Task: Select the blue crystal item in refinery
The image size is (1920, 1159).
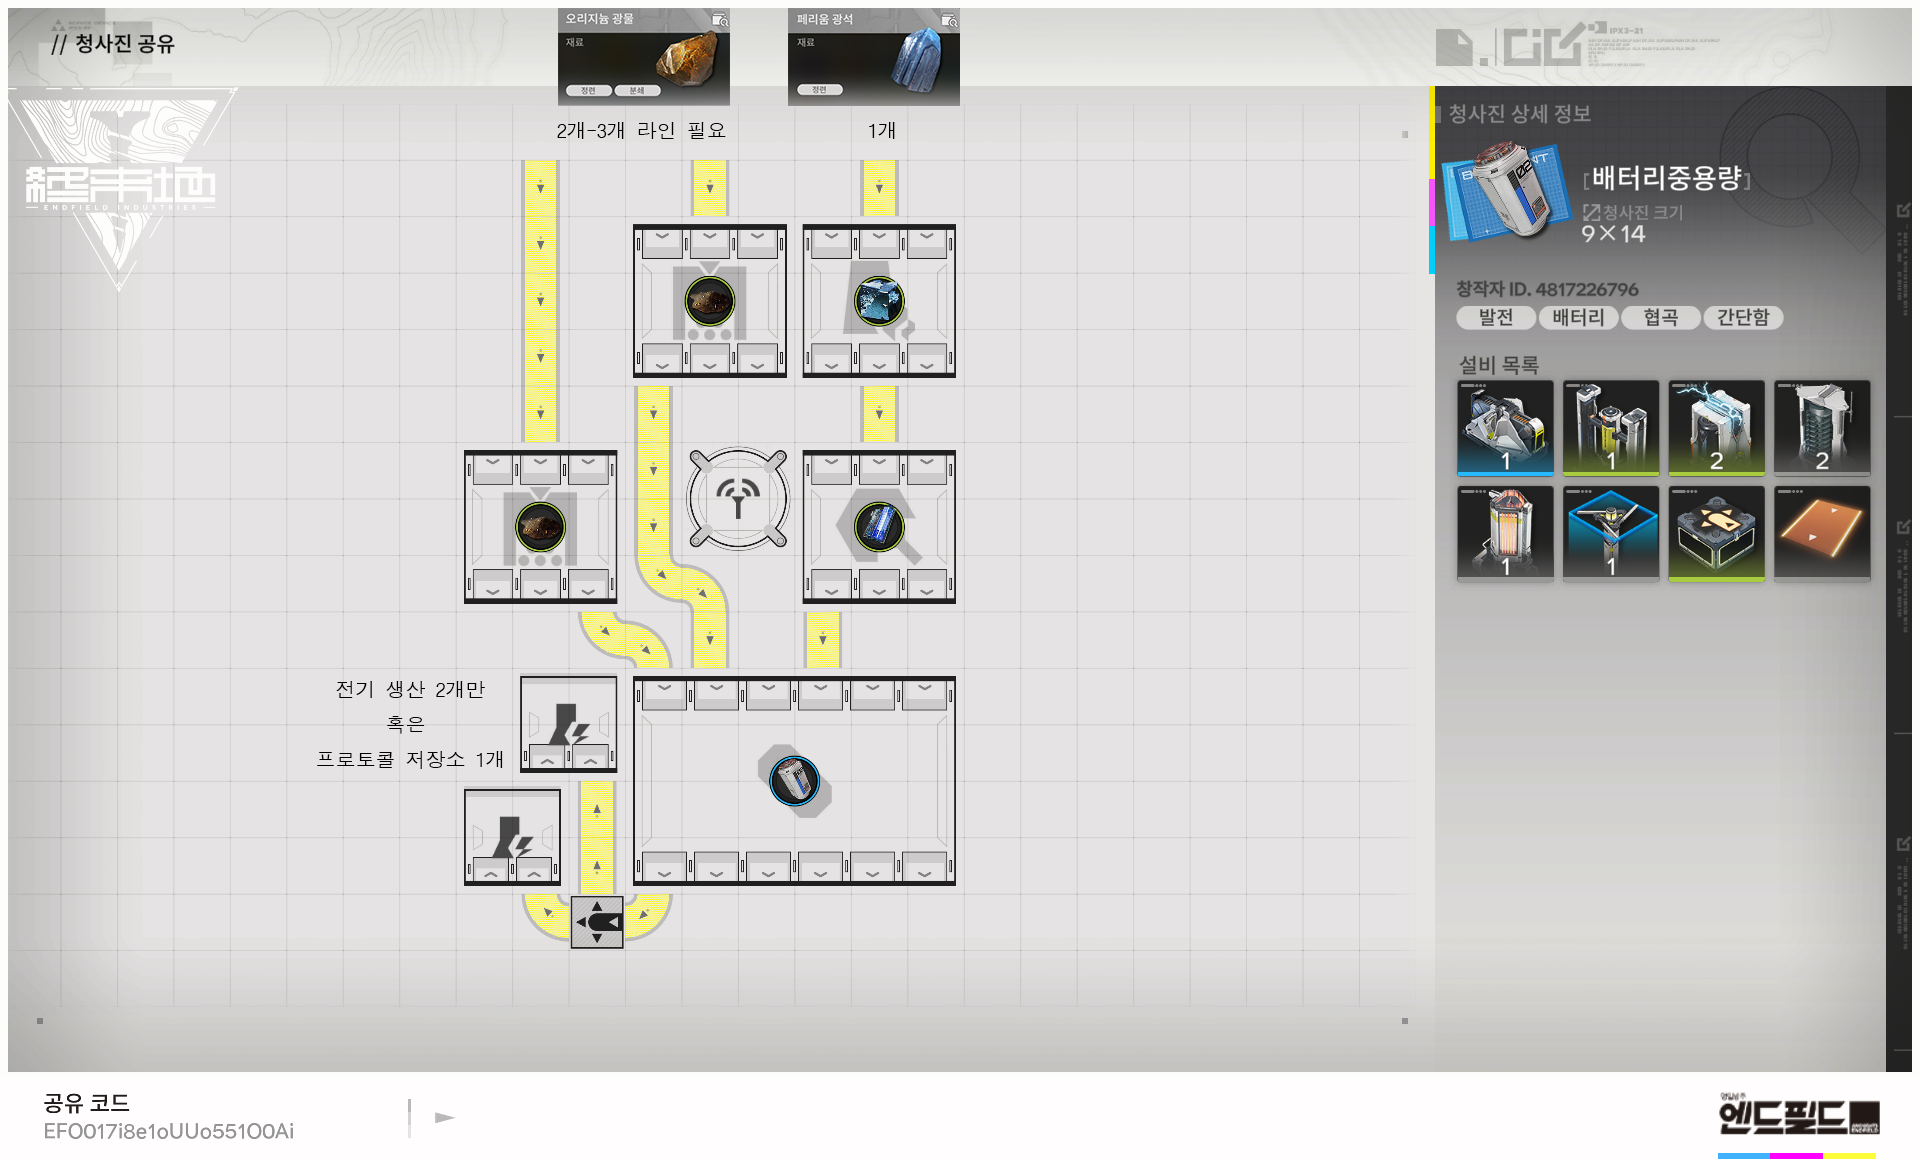Action: pyautogui.click(x=879, y=301)
